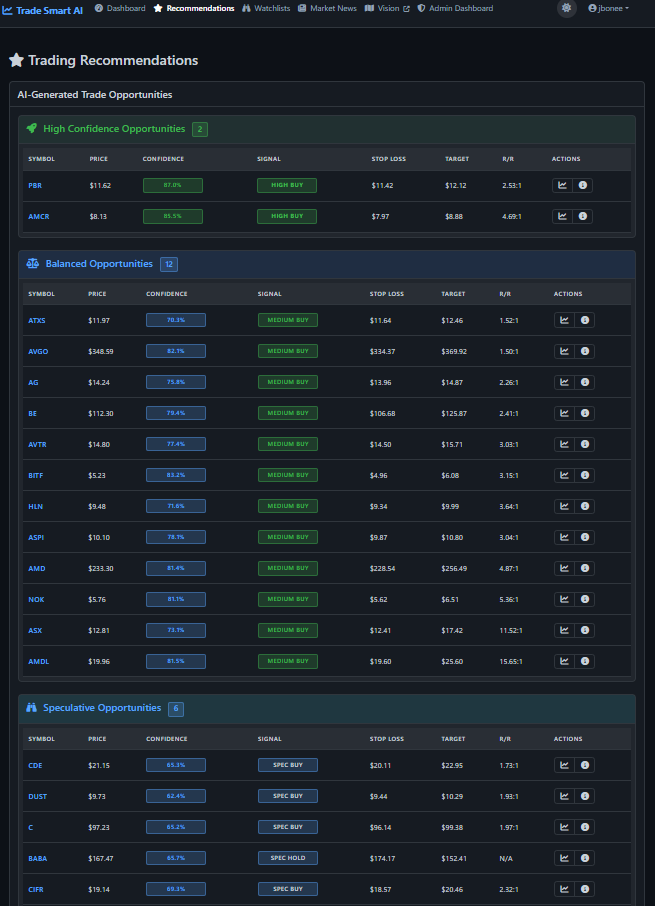655x906 pixels.
Task: Click the ATXS symbol link
Action: pos(36,320)
